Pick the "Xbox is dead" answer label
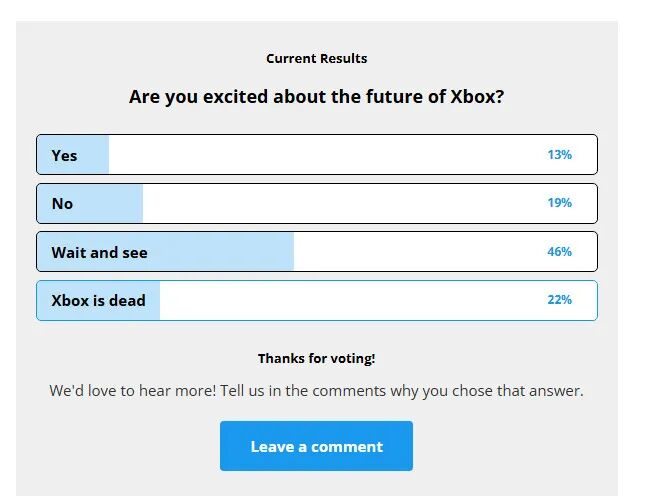Image resolution: width=651 pixels, height=497 pixels. 98,300
